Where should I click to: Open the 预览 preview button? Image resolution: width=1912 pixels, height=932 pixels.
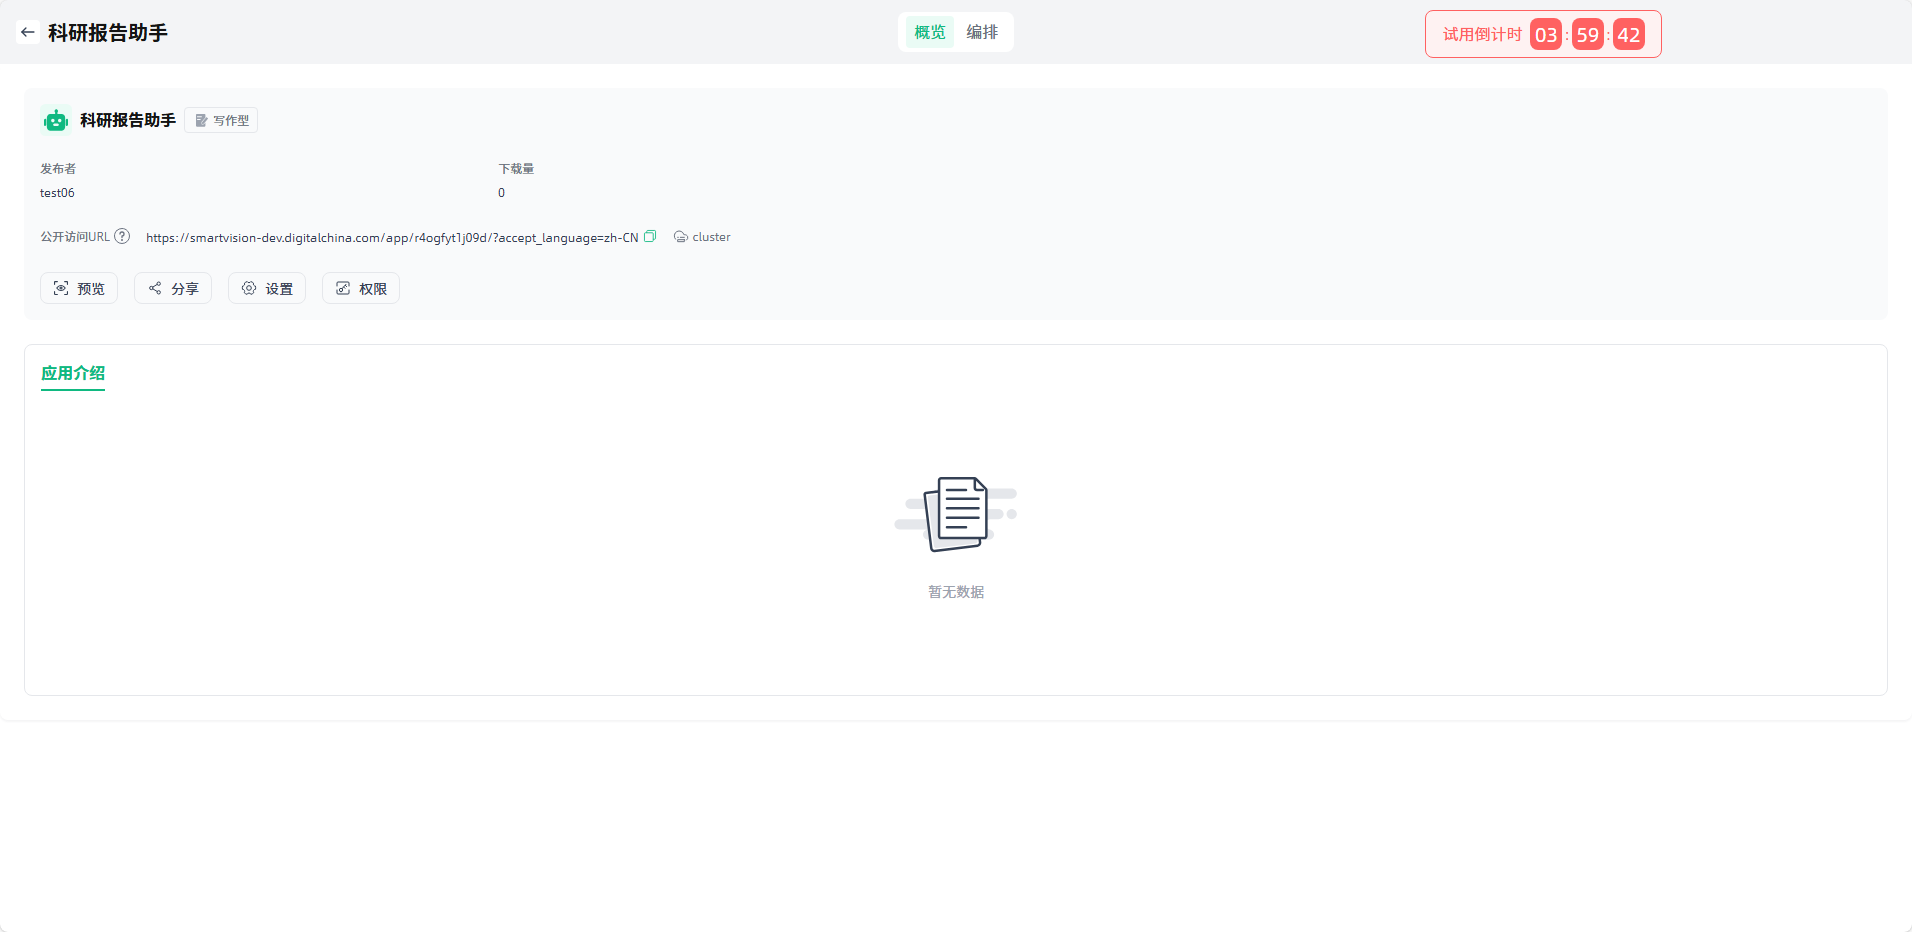[79, 289]
